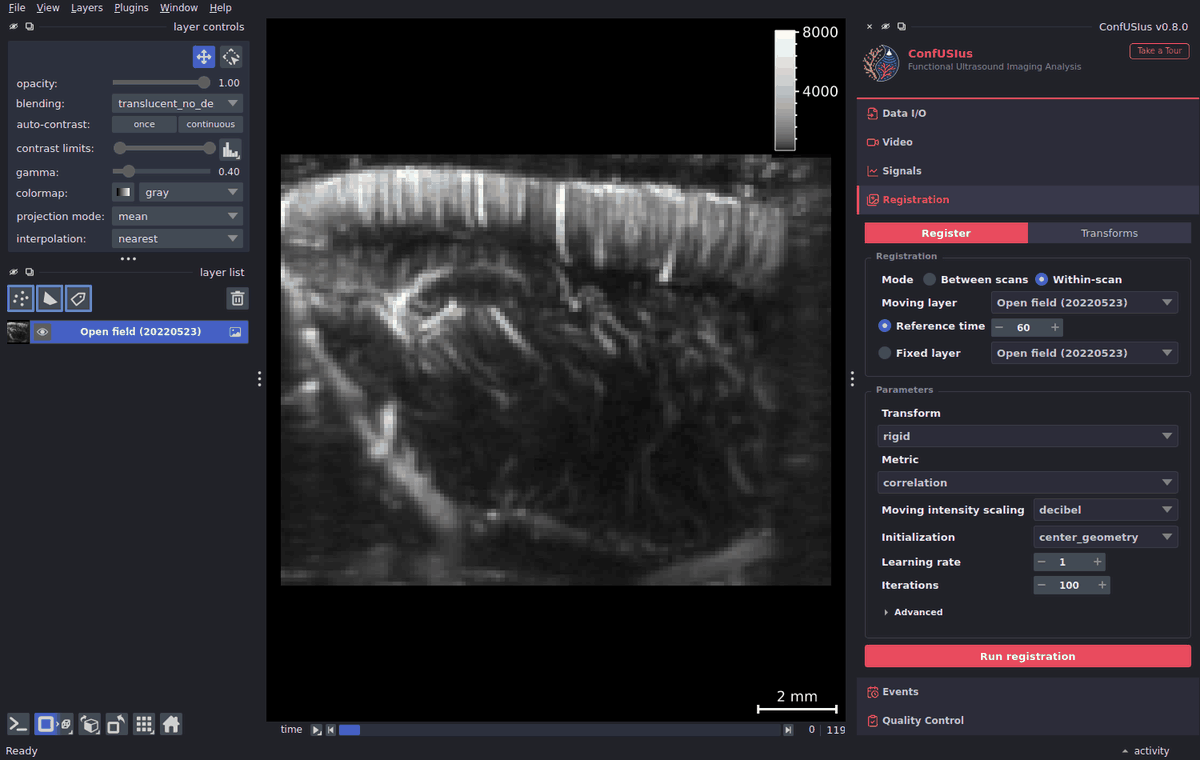Open the blending mode dropdown
1200x760 pixels.
[x=177, y=103]
